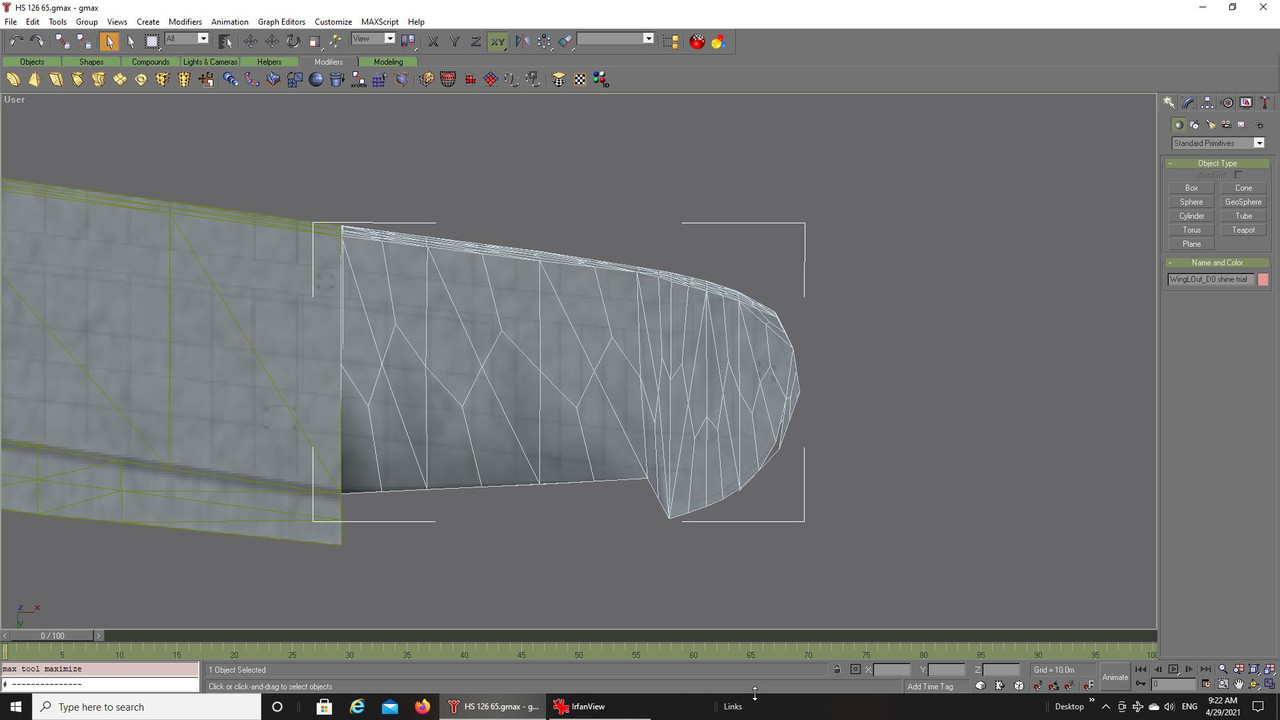1280x720 pixels.
Task: Open the Modify command panel tab
Action: [1188, 103]
